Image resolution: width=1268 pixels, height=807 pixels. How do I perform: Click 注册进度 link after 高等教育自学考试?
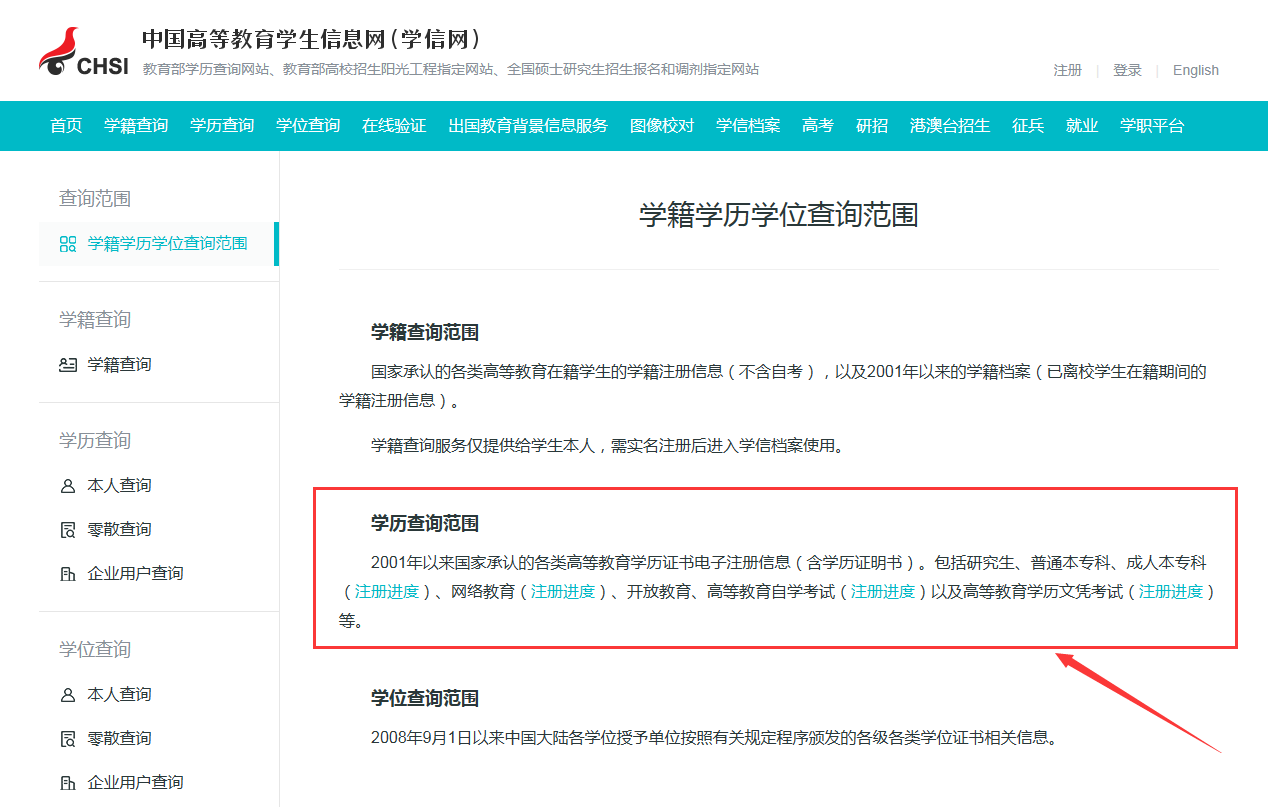(883, 592)
